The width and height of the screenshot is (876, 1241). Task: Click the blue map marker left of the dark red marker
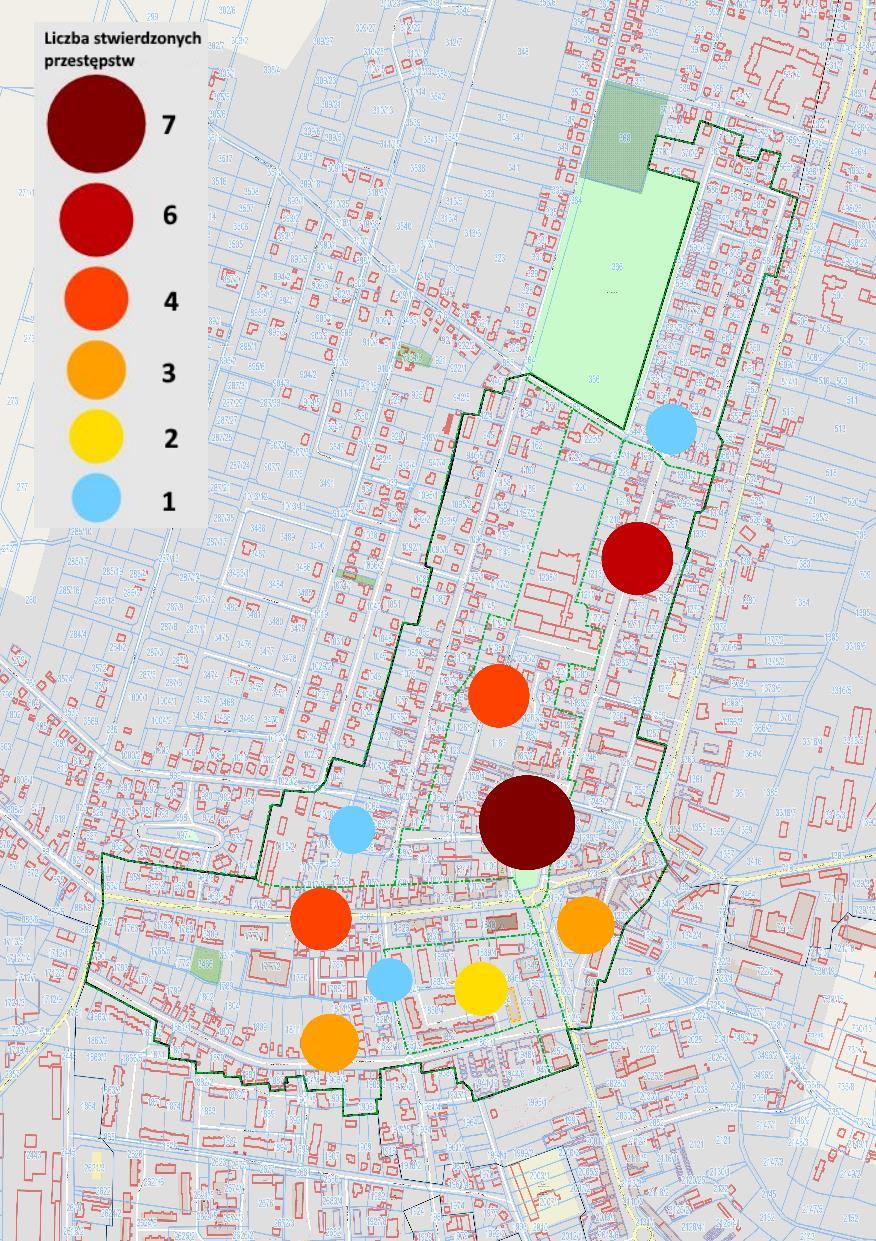coord(352,829)
